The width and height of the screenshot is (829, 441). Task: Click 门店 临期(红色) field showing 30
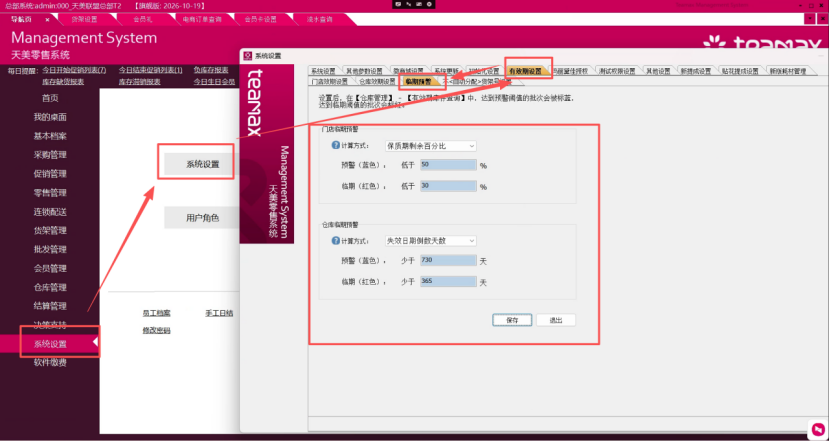[x=448, y=186]
